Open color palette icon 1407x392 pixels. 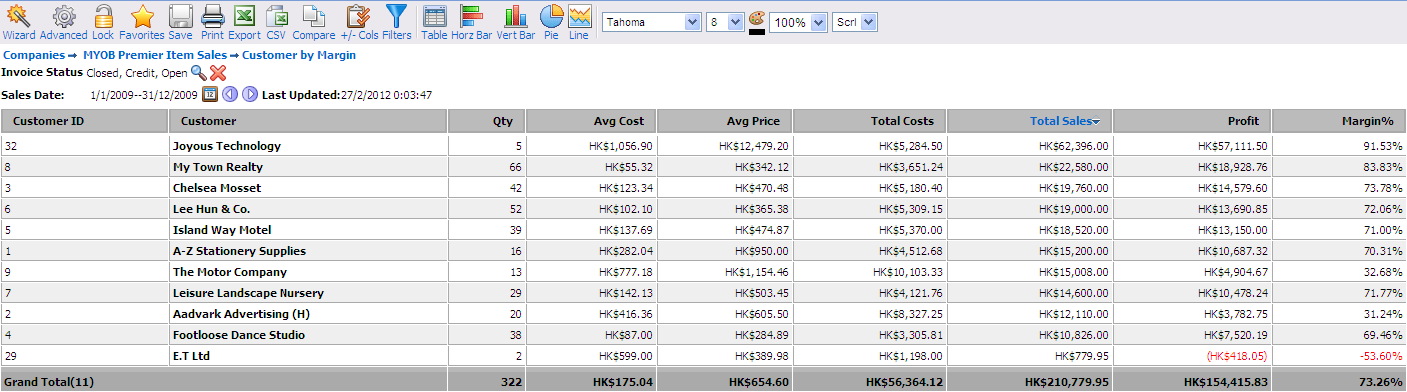pyautogui.click(x=756, y=19)
